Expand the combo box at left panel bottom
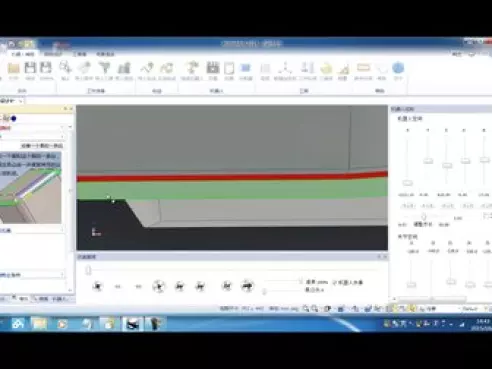The width and height of the screenshot is (492, 369). (x=32, y=275)
